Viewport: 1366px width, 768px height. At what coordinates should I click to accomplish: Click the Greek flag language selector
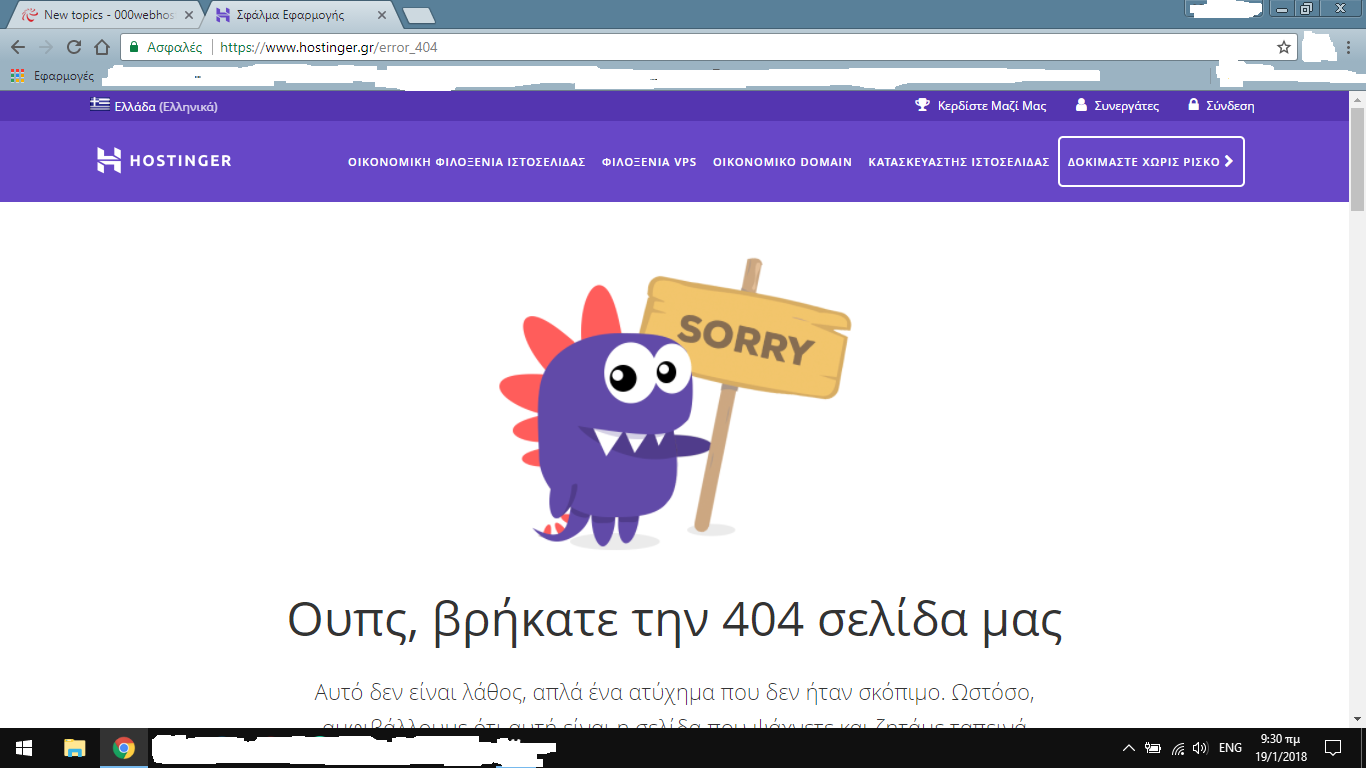pyautogui.click(x=100, y=105)
